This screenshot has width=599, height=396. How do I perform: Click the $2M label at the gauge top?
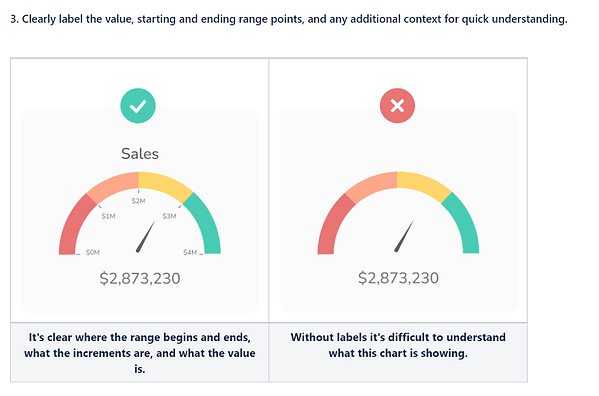click(x=138, y=201)
